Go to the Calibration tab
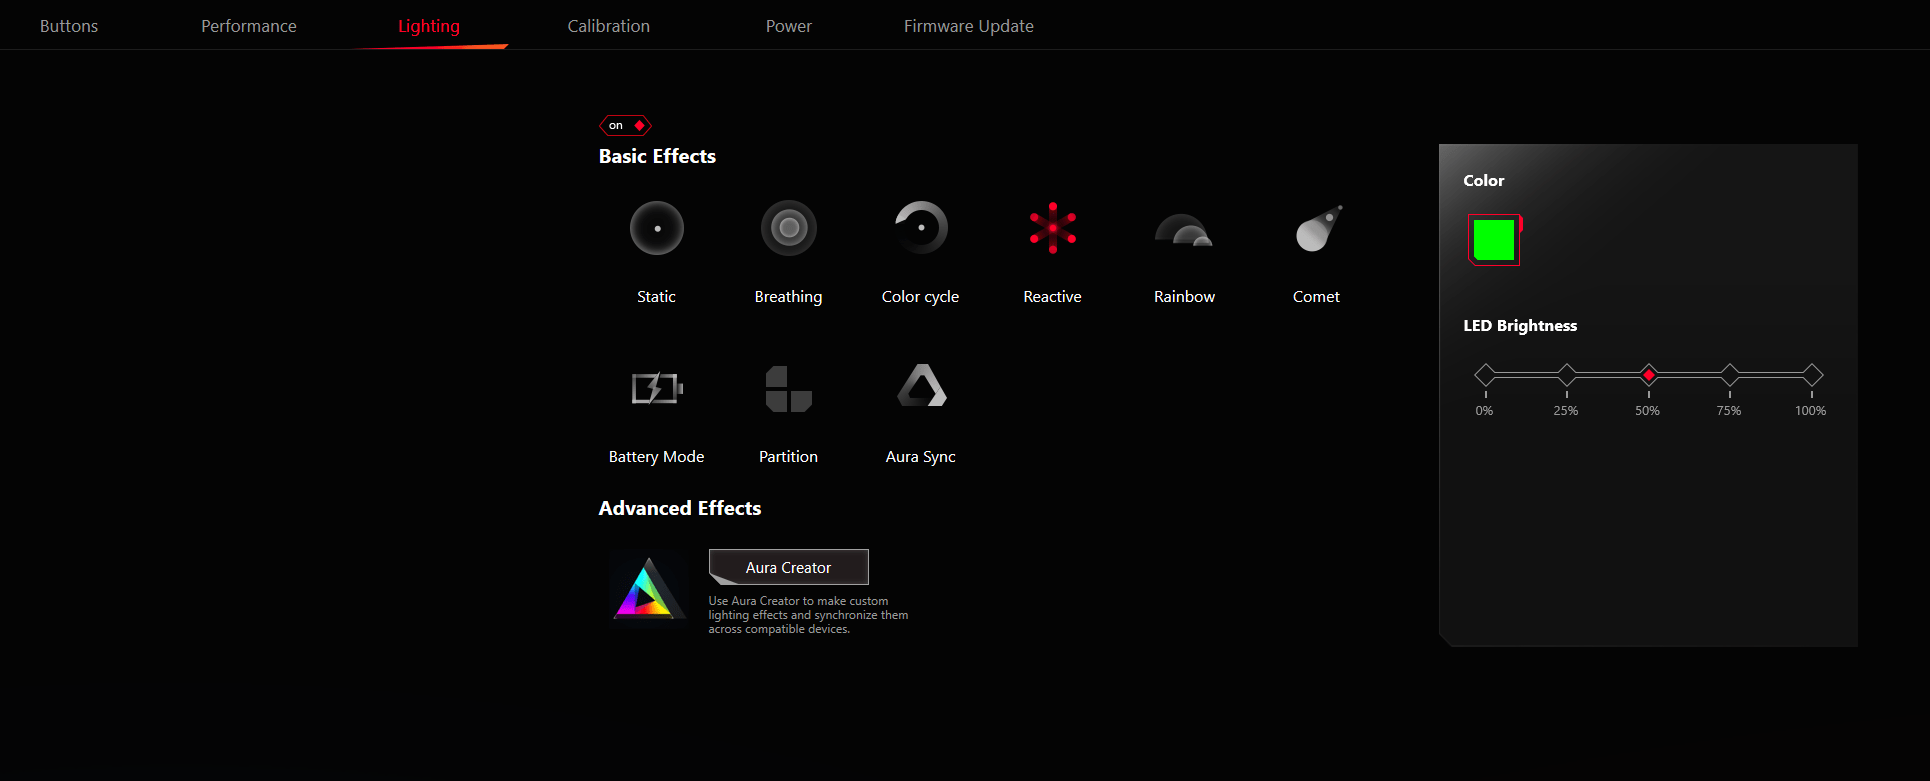The height and width of the screenshot is (781, 1930). (x=609, y=26)
